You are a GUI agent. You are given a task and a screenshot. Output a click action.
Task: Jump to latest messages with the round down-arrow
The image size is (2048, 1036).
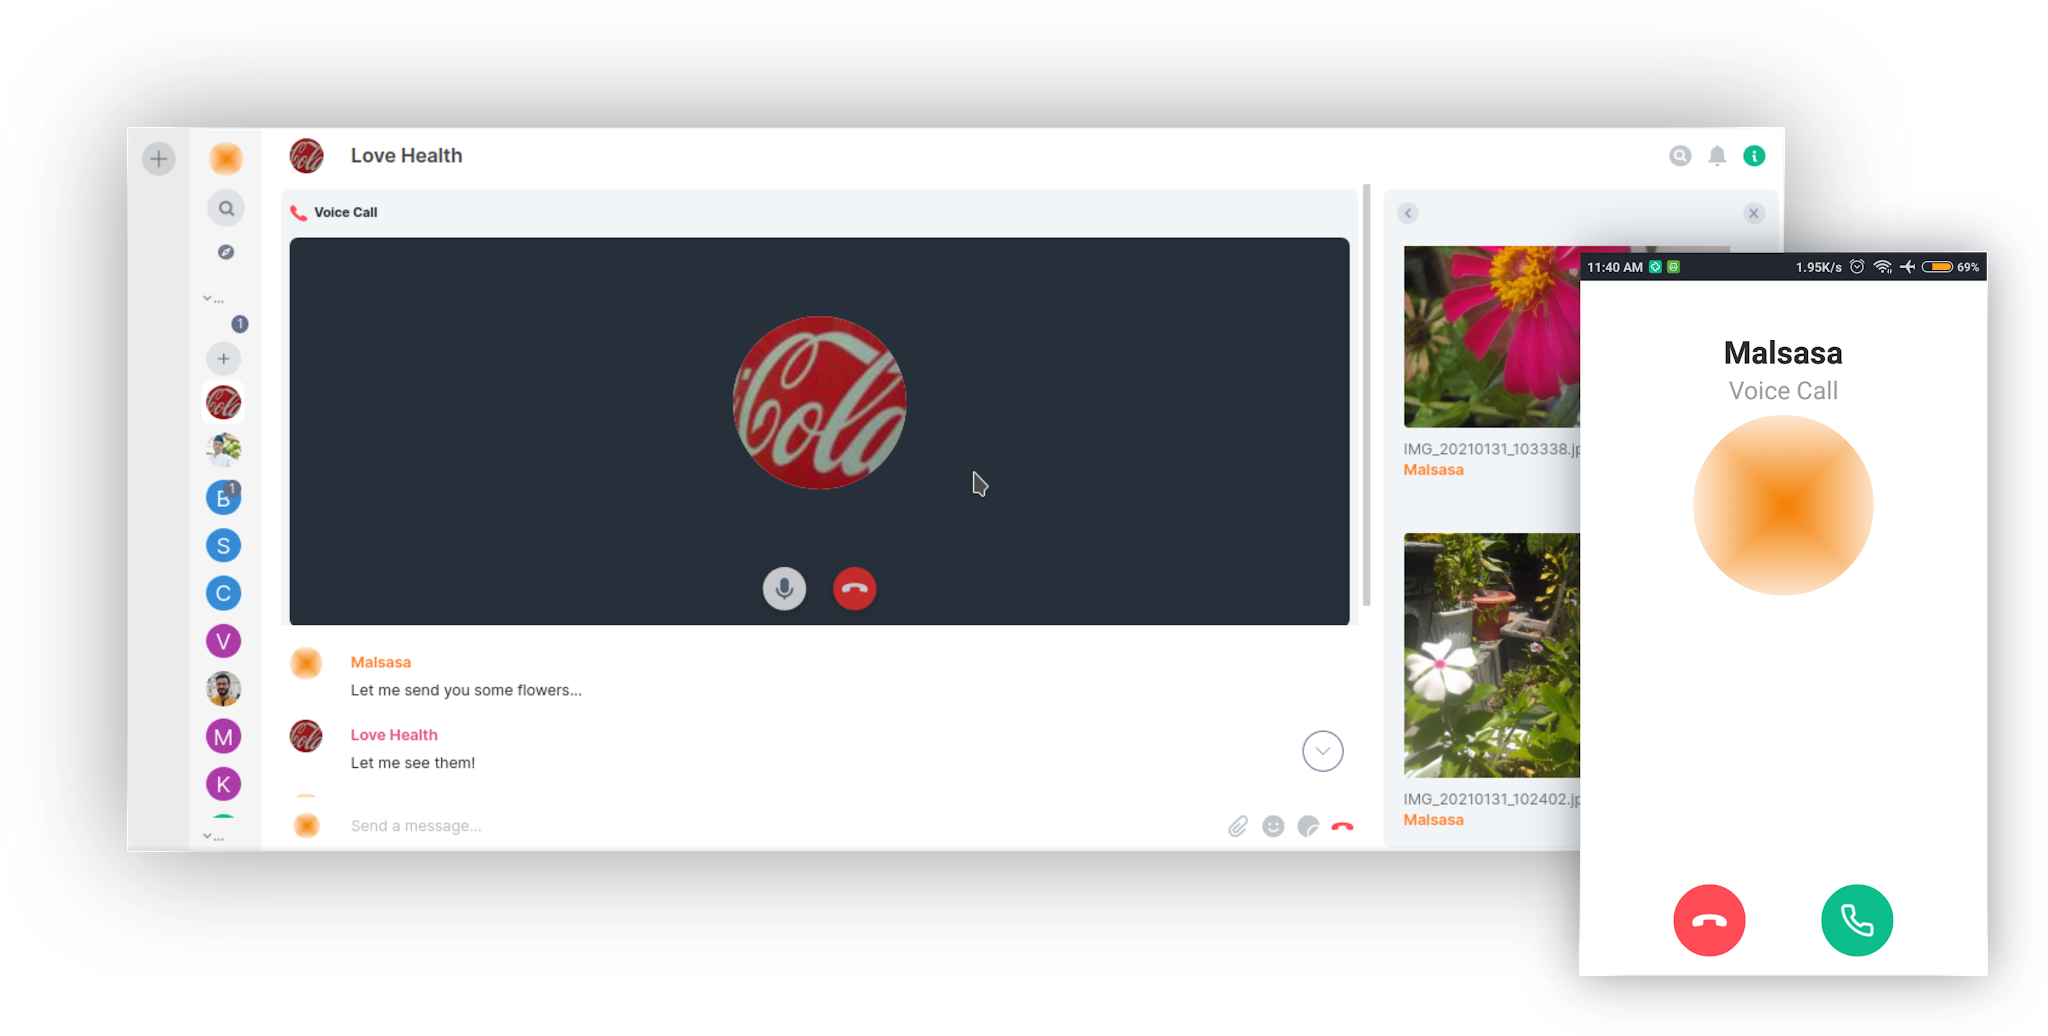pos(1322,751)
